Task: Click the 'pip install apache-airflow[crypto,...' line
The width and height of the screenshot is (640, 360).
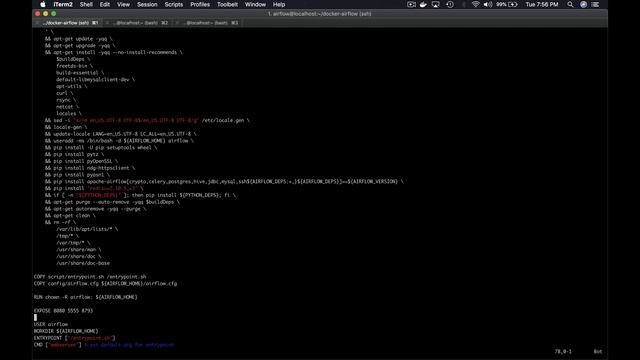Action: (224, 182)
